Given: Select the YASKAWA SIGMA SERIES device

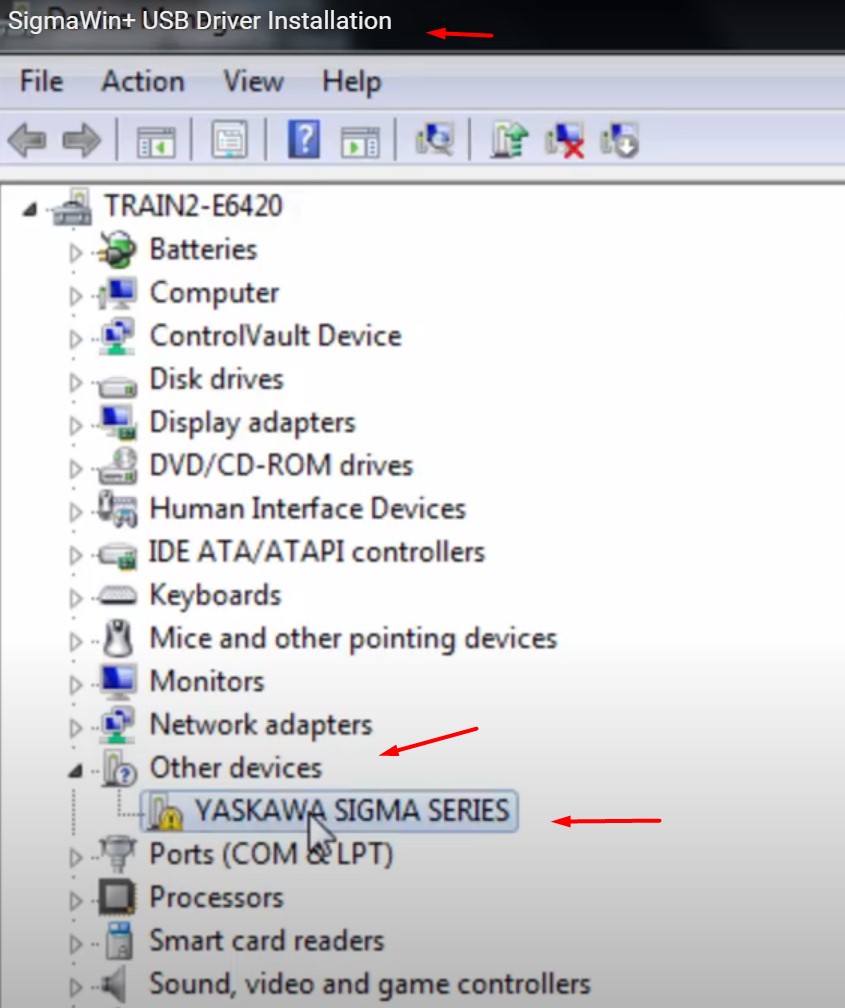Looking at the screenshot, I should pyautogui.click(x=352, y=811).
